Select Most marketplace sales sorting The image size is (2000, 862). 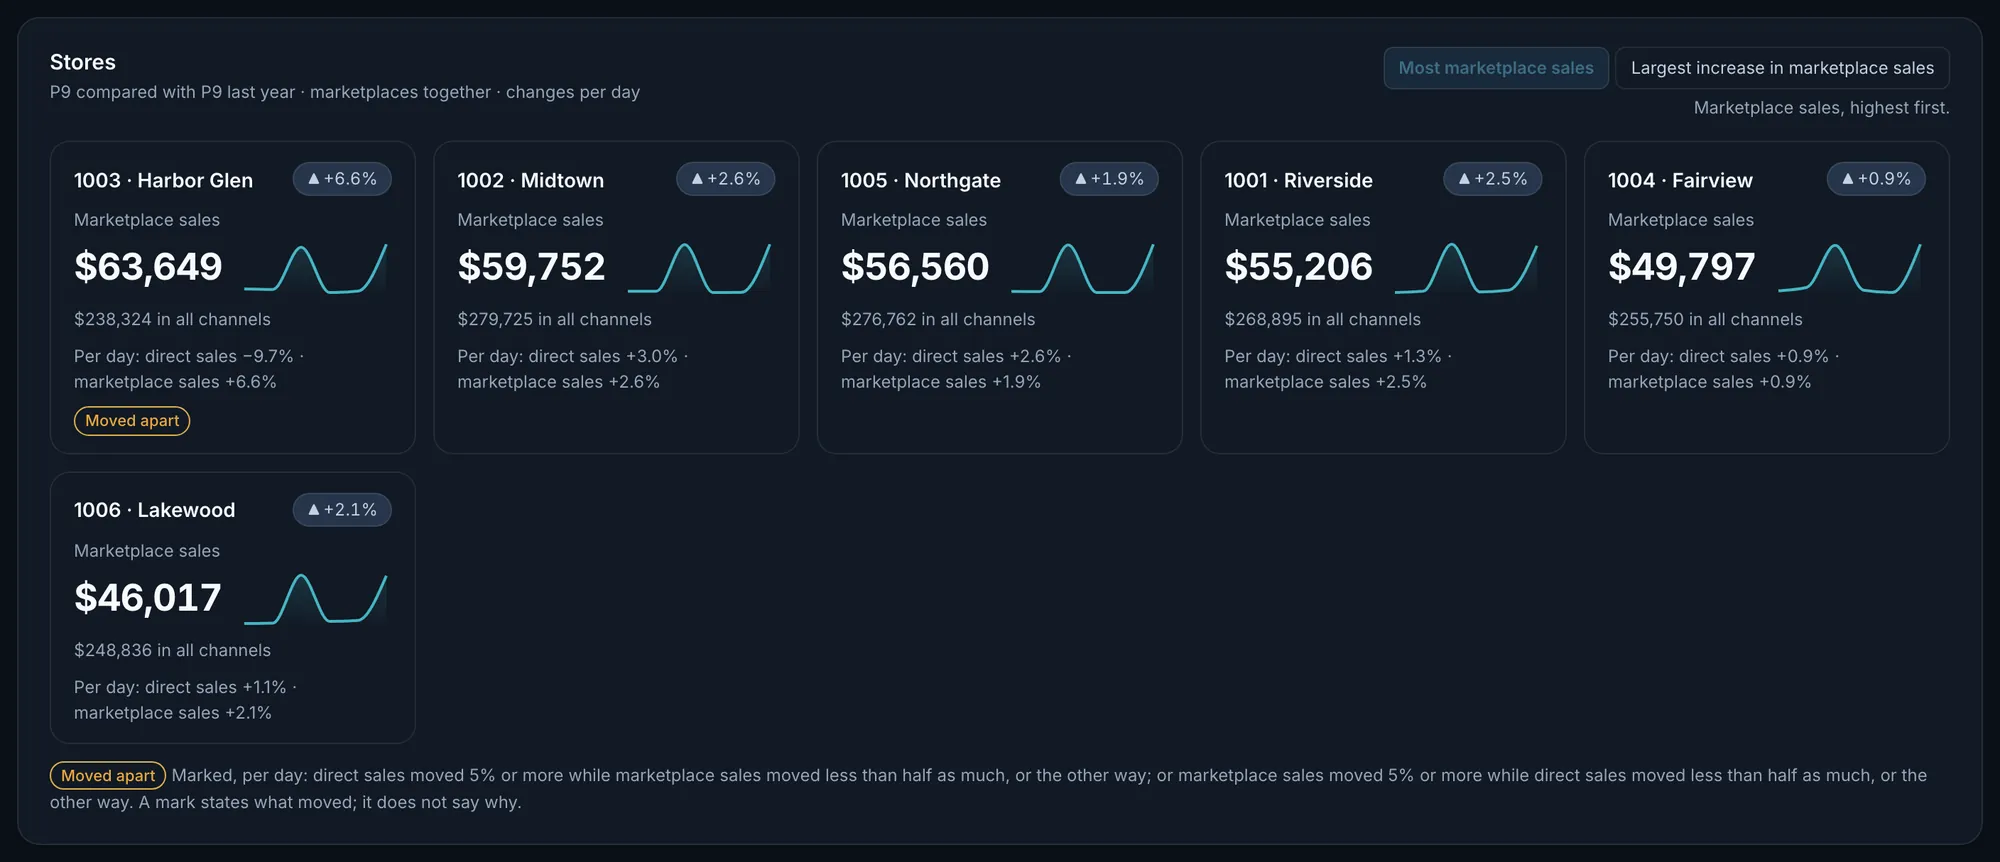pos(1496,68)
